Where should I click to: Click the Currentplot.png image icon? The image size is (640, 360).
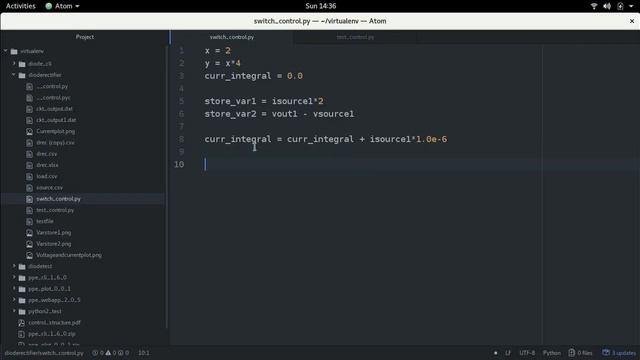(x=29, y=131)
